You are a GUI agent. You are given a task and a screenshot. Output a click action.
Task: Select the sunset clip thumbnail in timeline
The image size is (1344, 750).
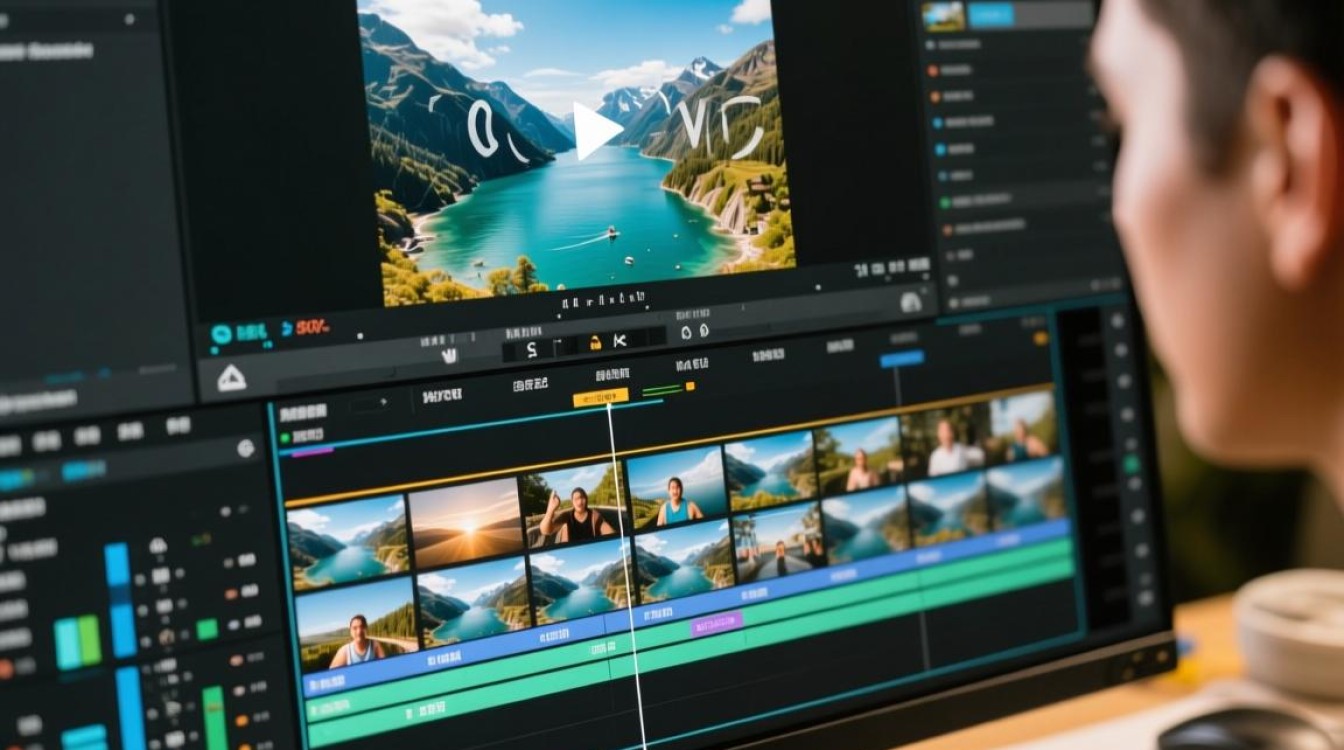click(465, 524)
